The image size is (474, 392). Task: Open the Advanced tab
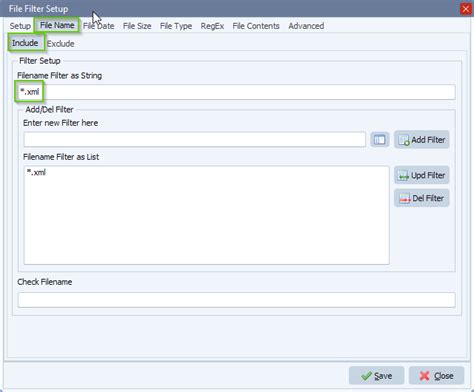[306, 26]
